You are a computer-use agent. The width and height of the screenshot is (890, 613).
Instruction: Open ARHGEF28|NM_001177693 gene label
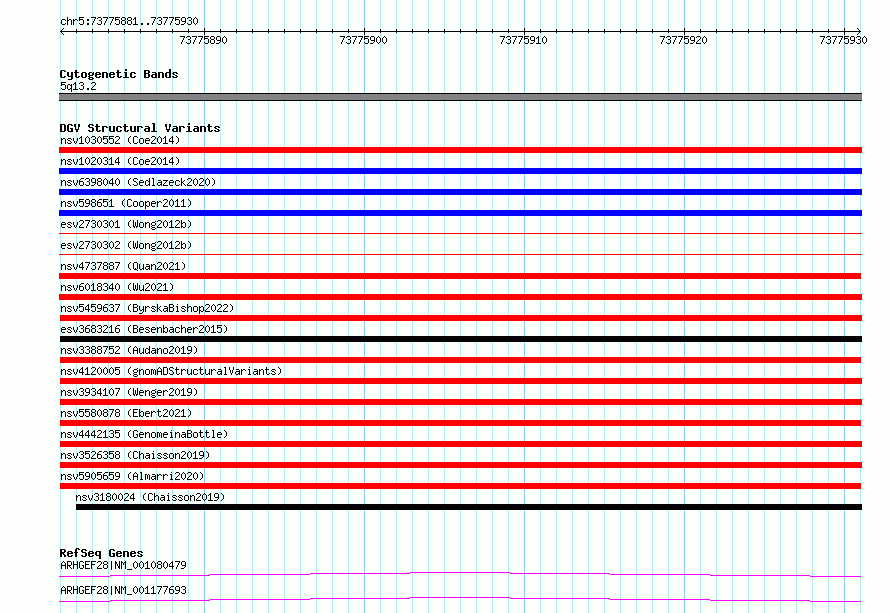point(123,590)
